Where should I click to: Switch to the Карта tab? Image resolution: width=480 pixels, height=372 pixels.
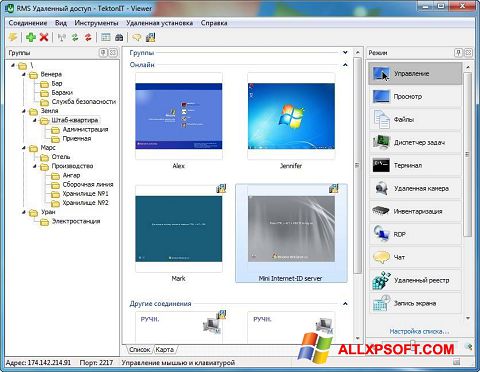tap(165, 349)
